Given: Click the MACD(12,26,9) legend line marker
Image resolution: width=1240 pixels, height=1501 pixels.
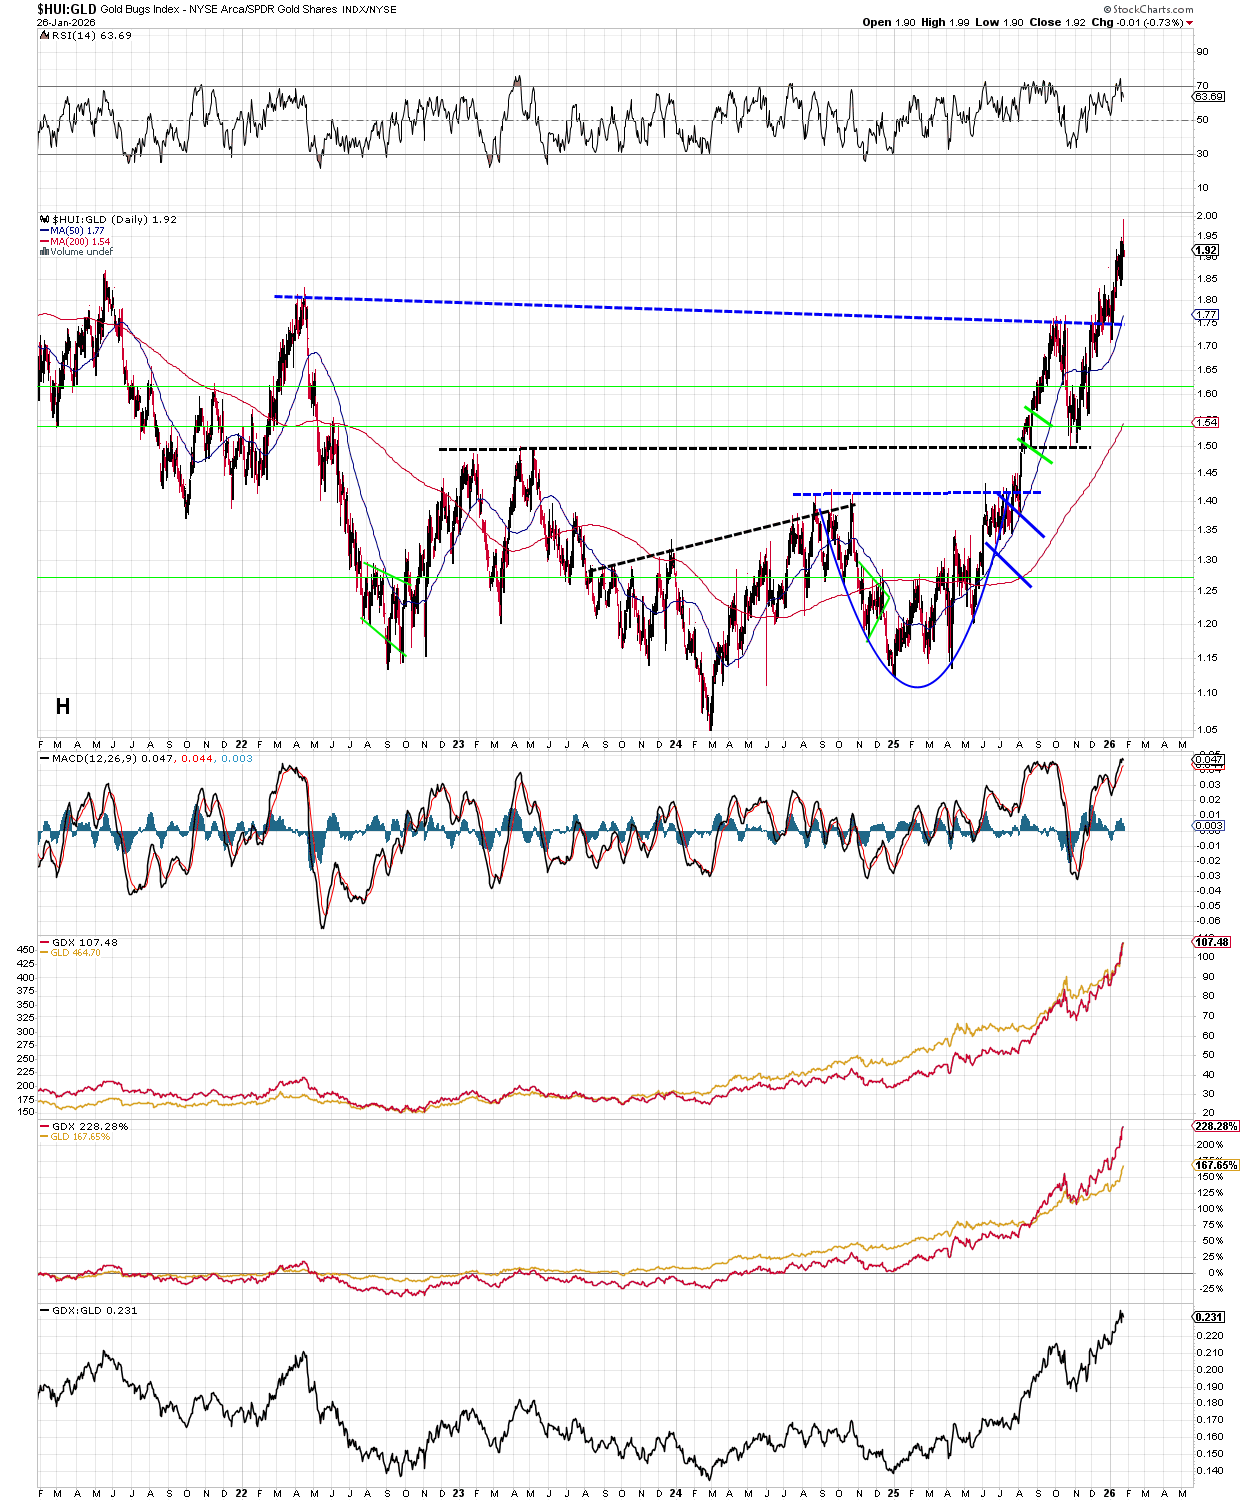Looking at the screenshot, I should coord(45,759).
